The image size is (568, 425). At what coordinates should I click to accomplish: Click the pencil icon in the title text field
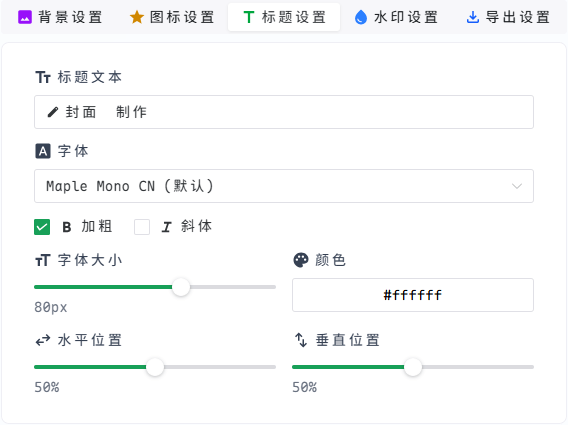53,112
